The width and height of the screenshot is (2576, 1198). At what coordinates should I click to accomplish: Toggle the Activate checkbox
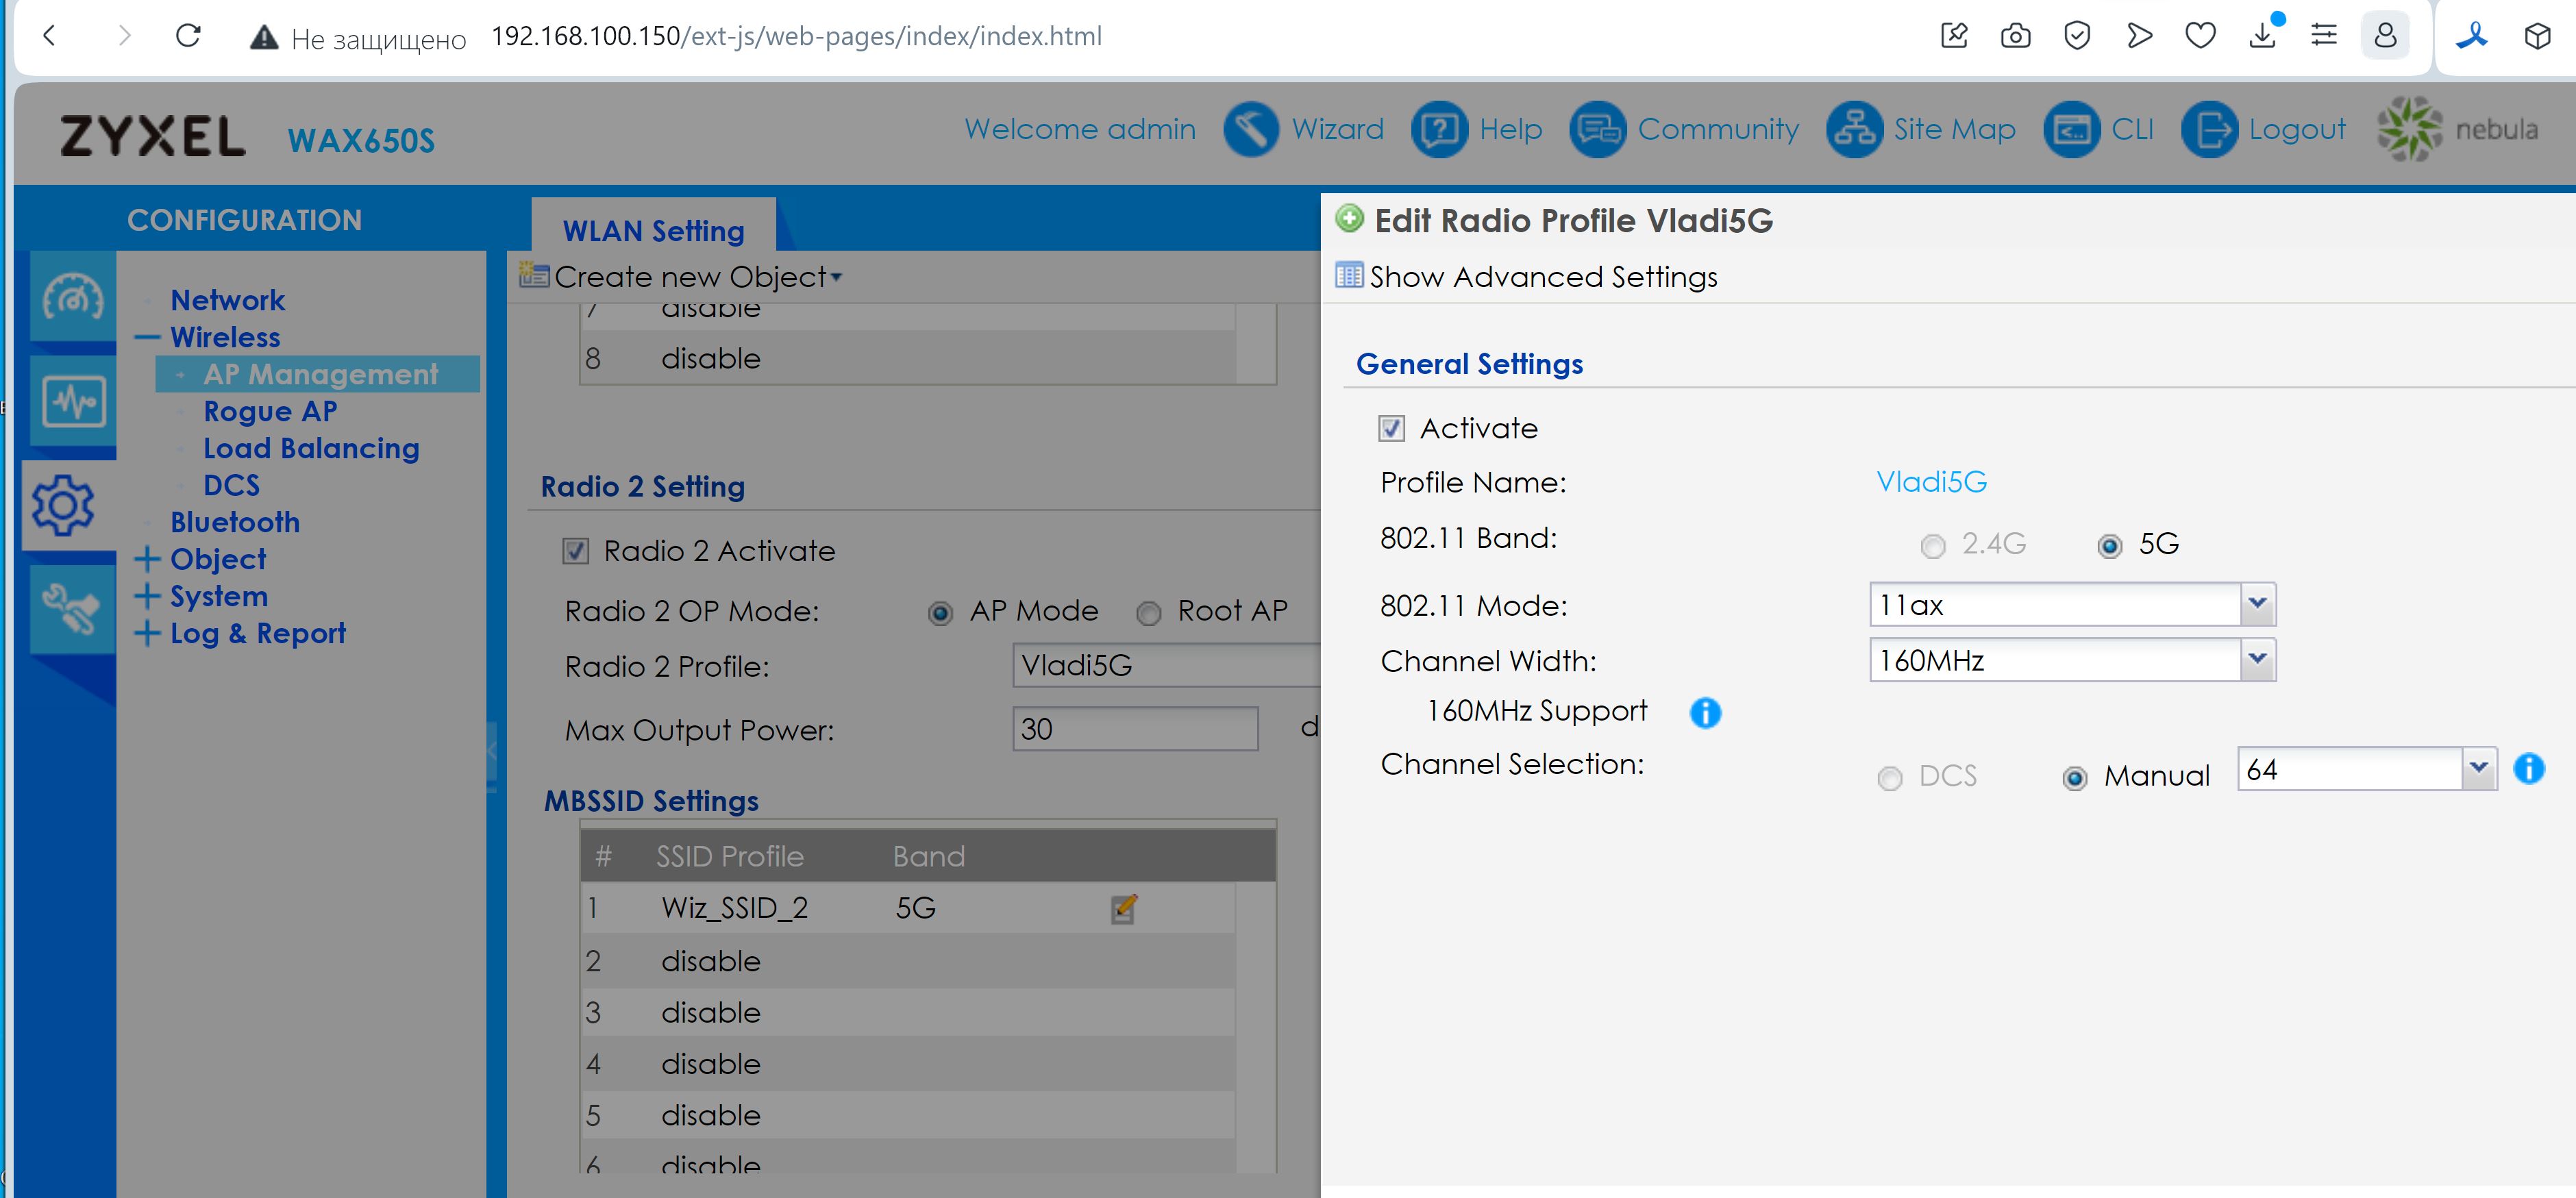click(1391, 429)
